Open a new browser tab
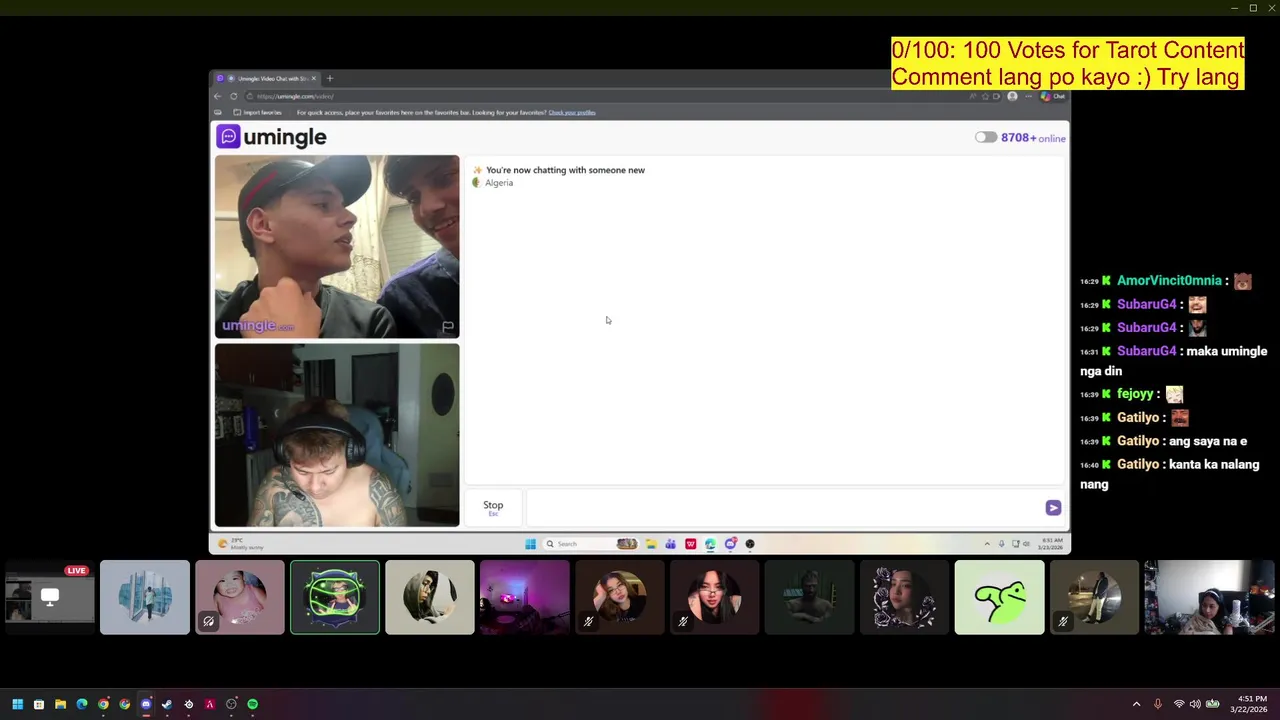Image resolution: width=1280 pixels, height=720 pixels. coord(330,78)
